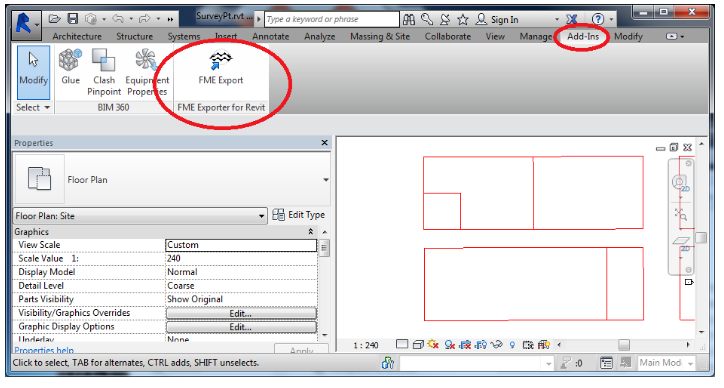
Task: Click the Detail Level icon in view control bar
Action: [x=402, y=345]
